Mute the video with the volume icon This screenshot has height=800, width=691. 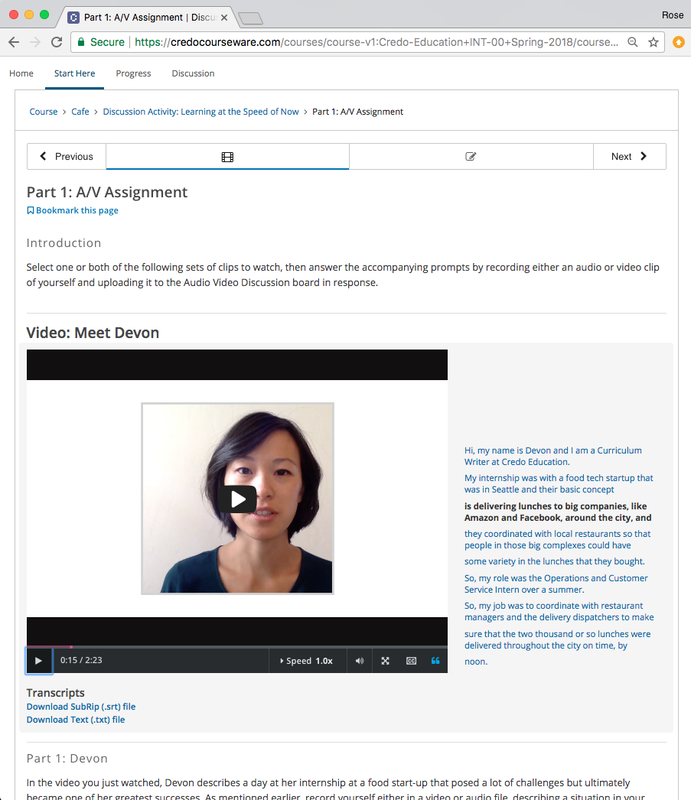point(360,661)
